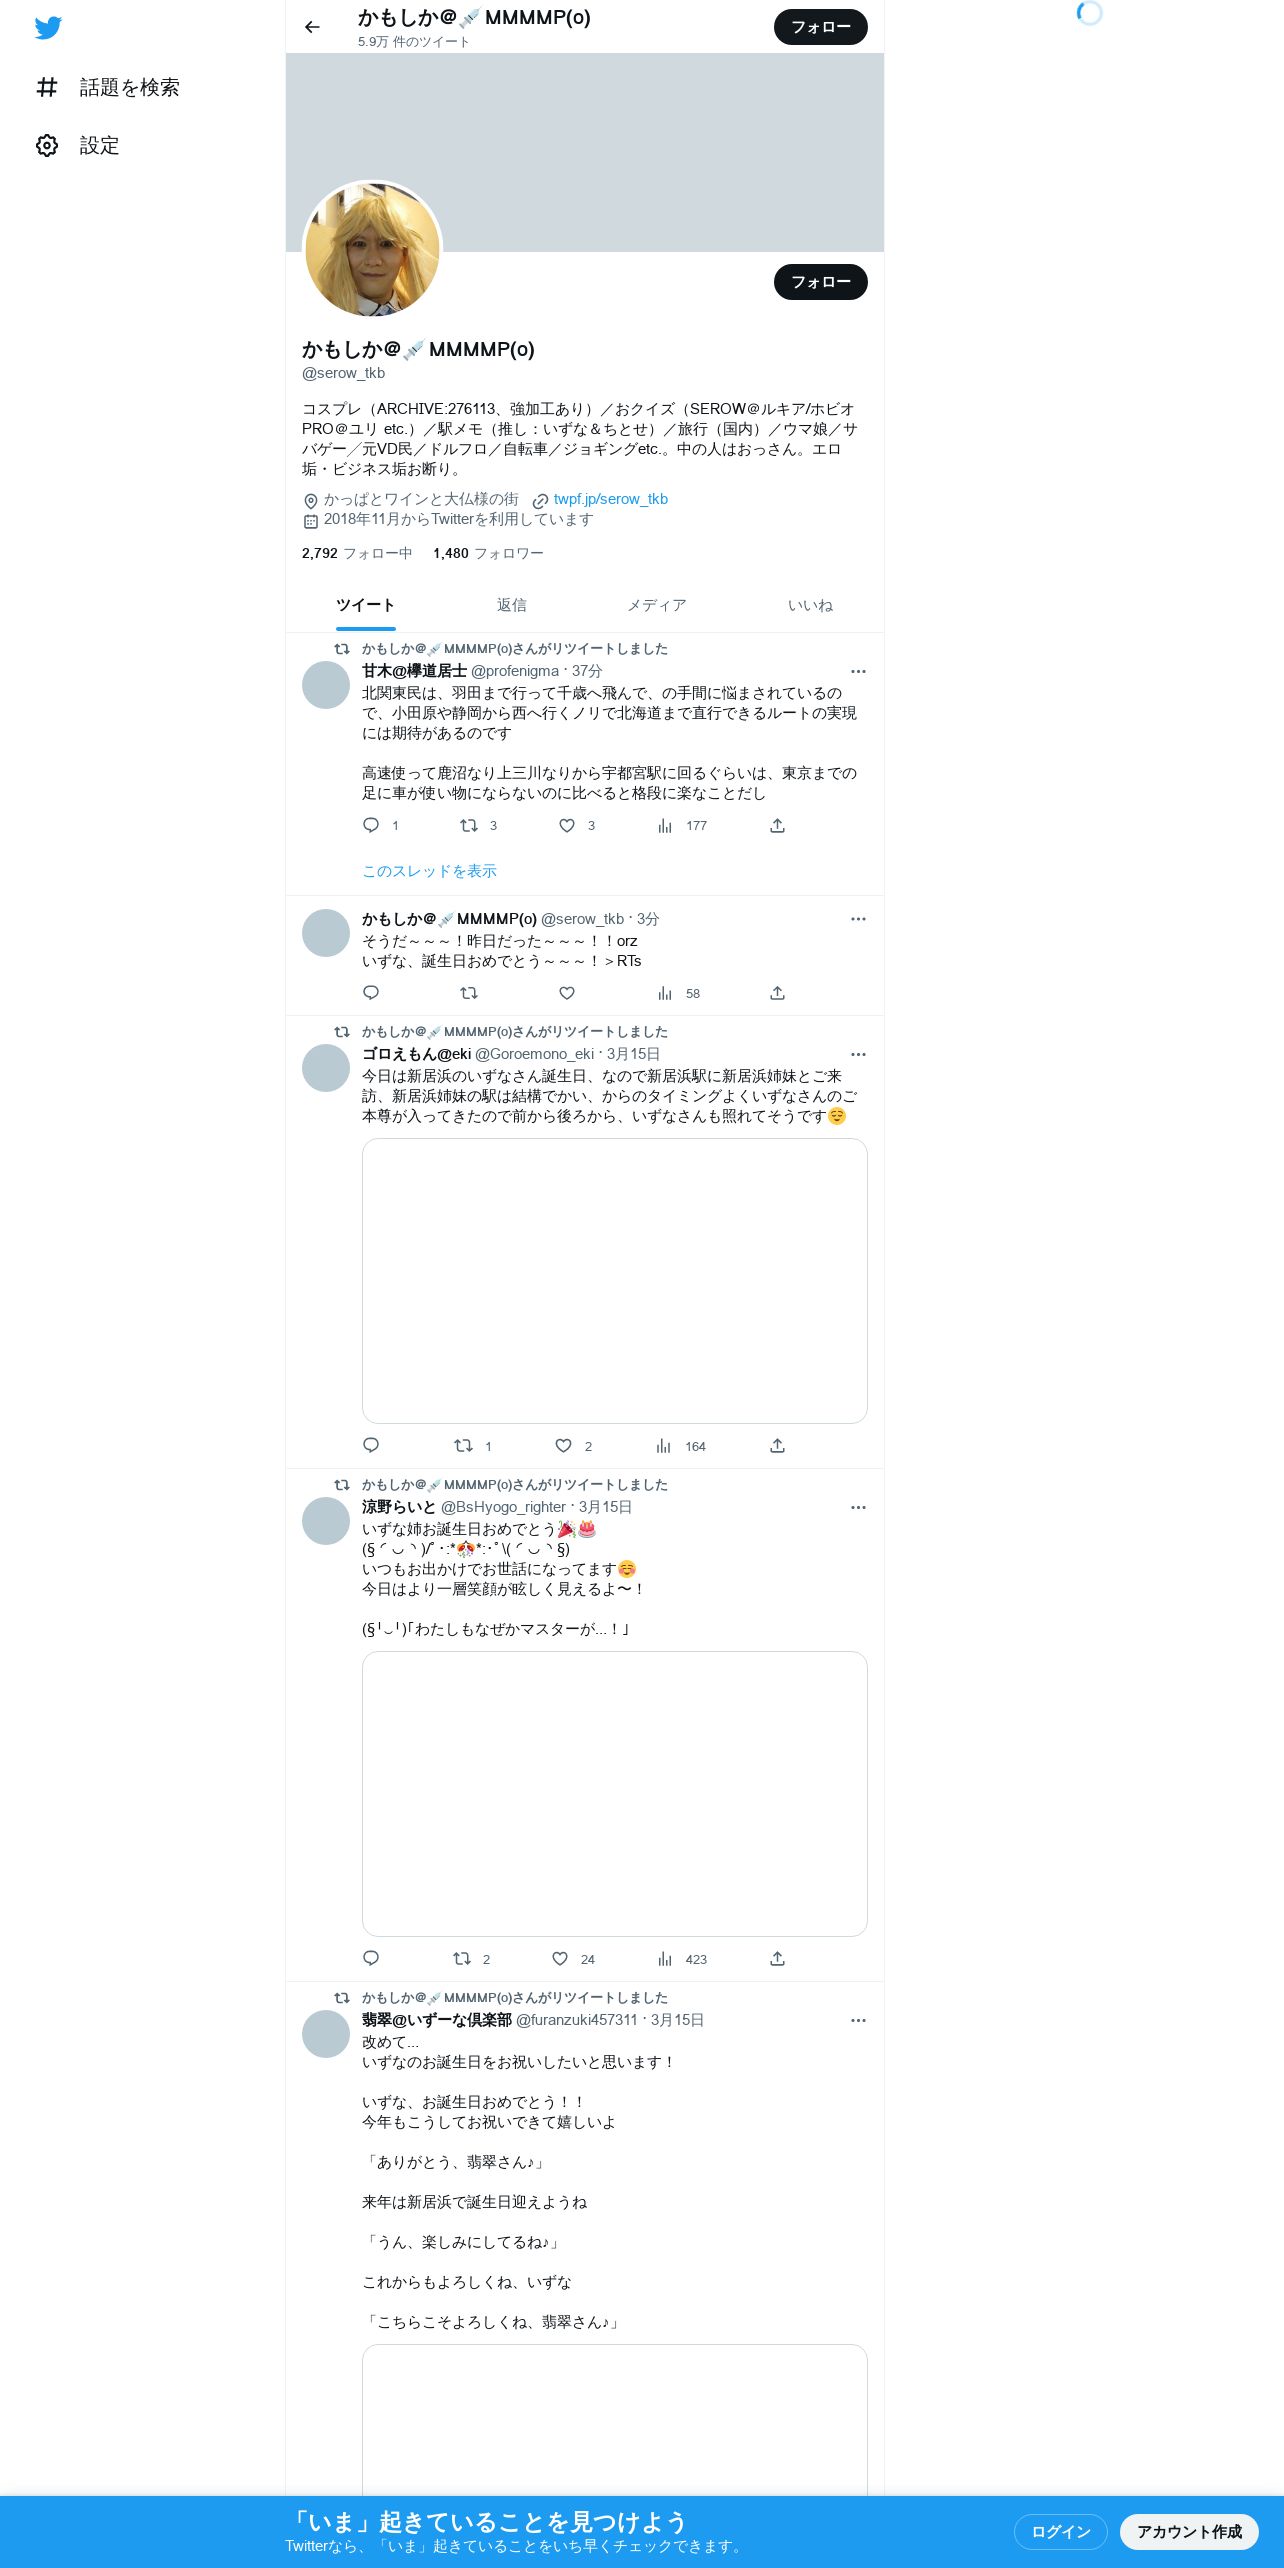
Task: Click the フォロー button below the banner
Action: 821,282
